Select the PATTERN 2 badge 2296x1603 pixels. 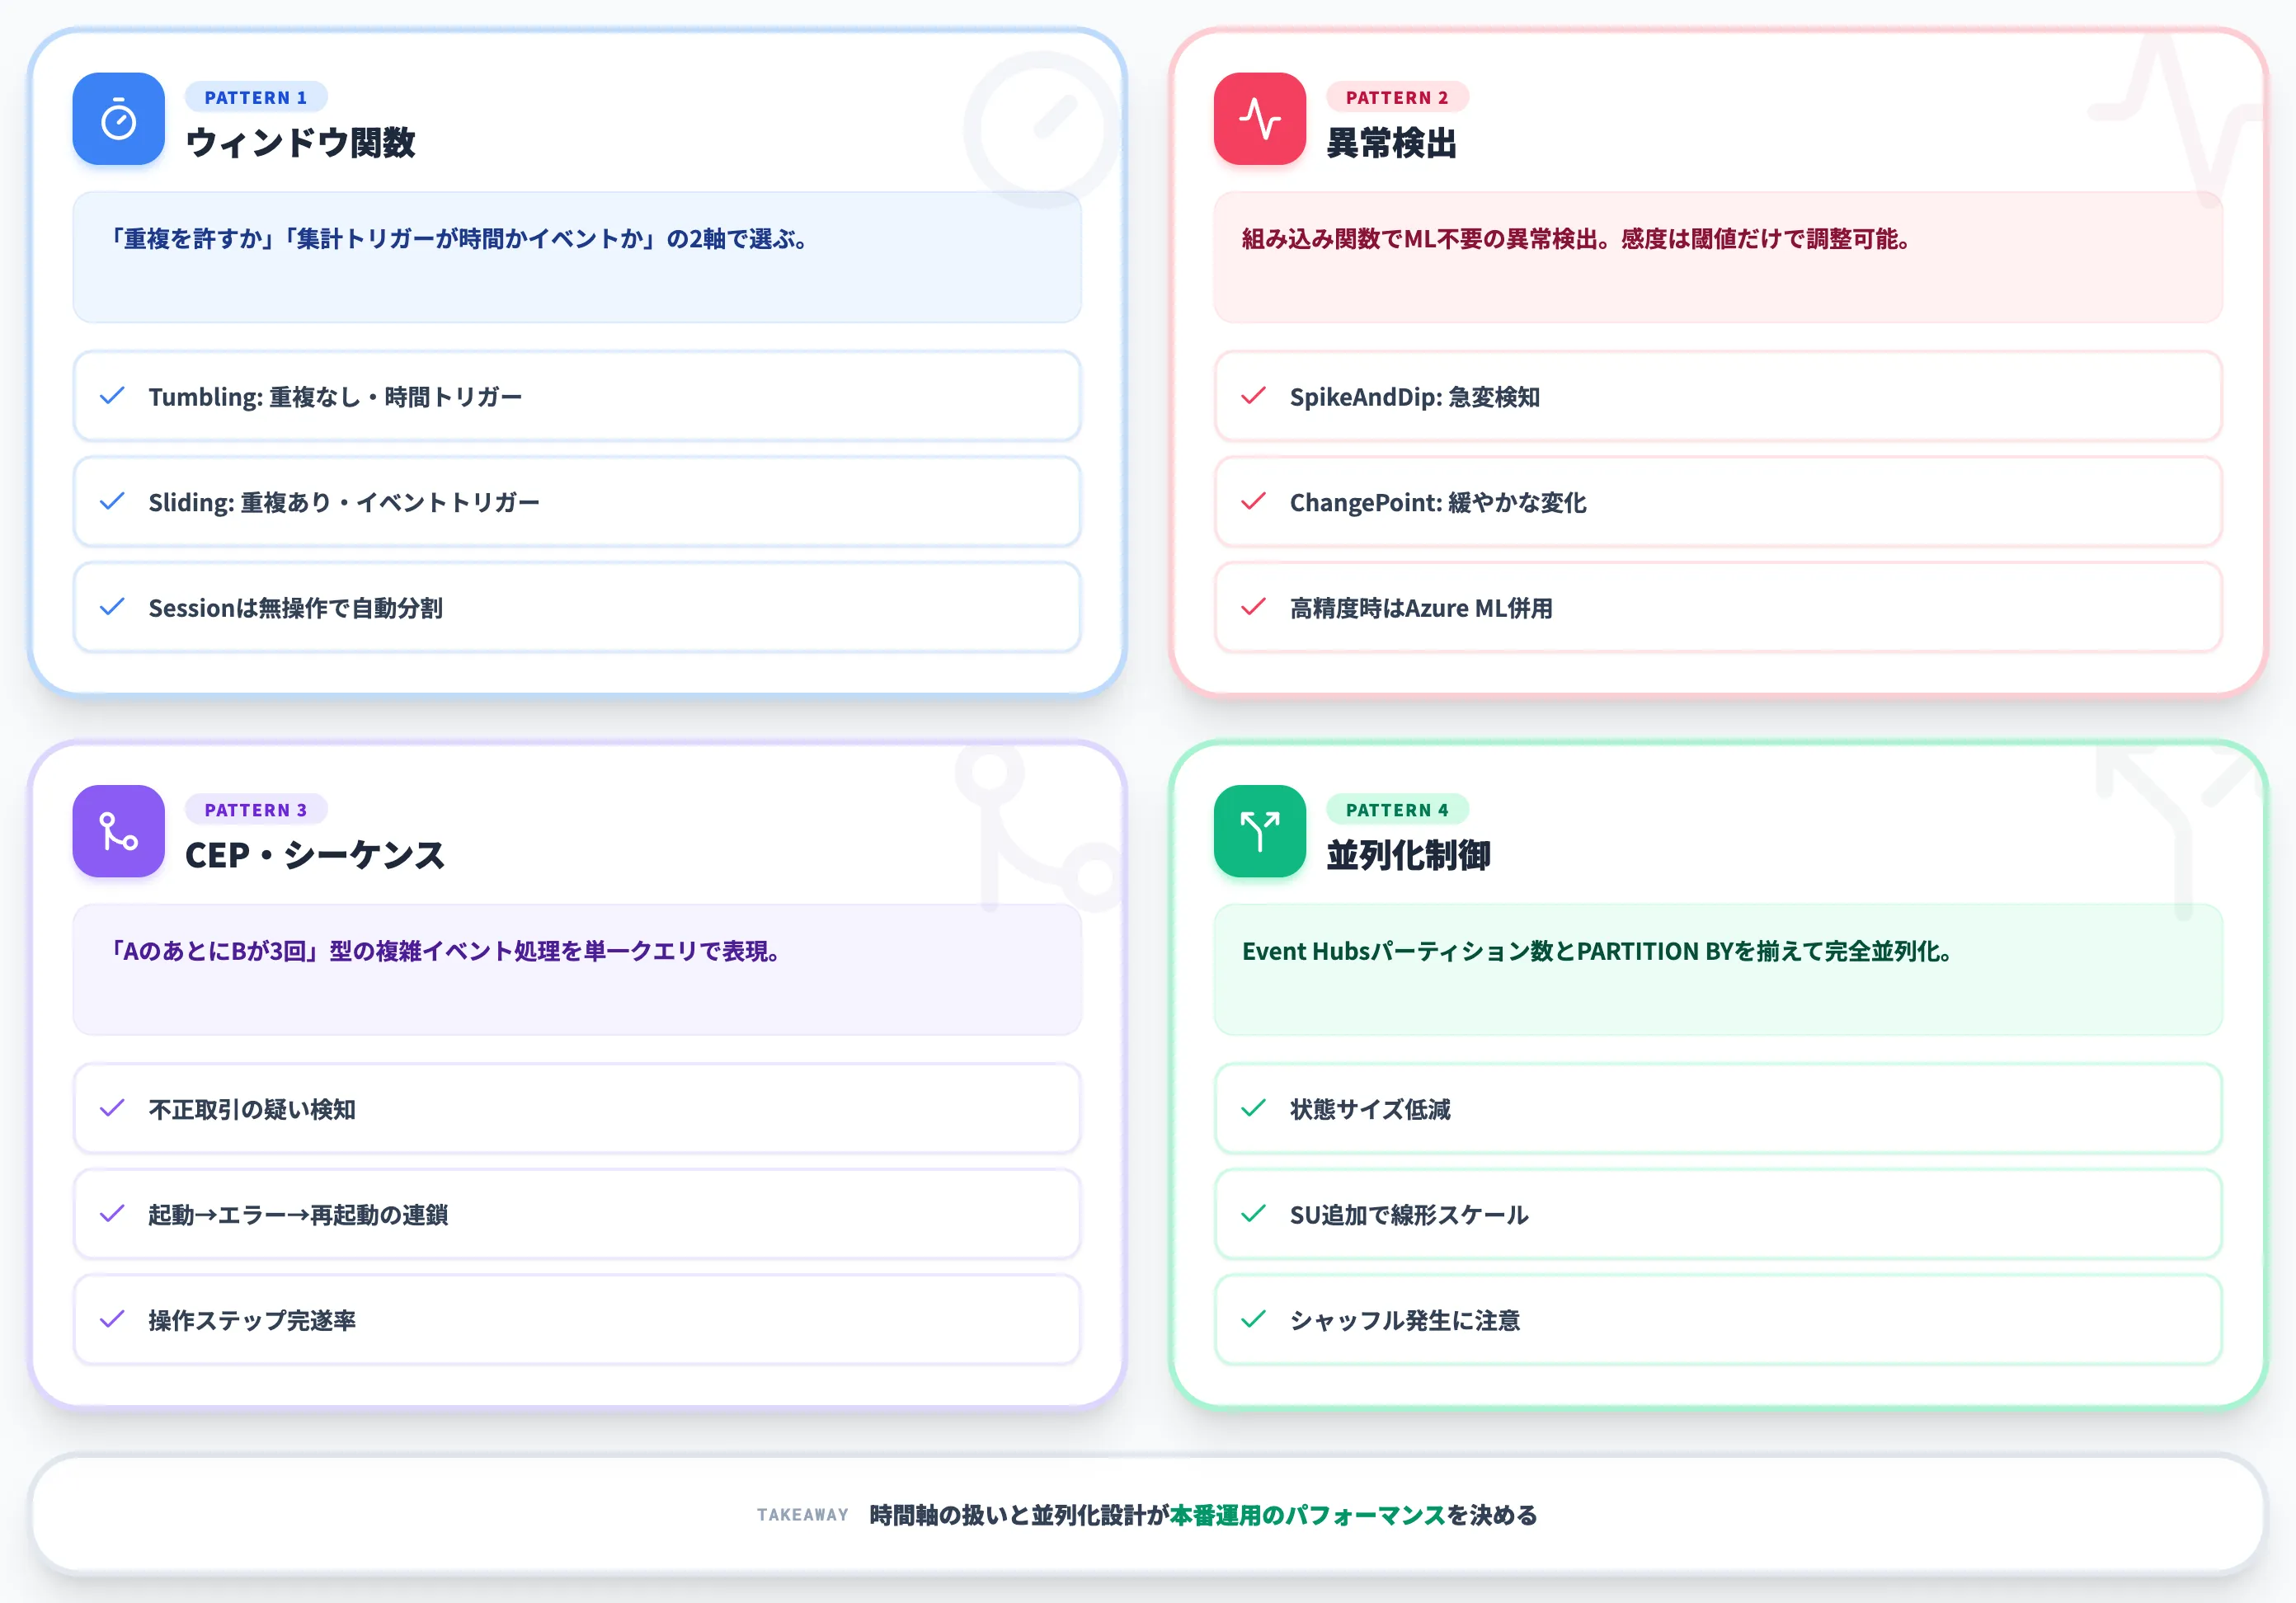1397,97
